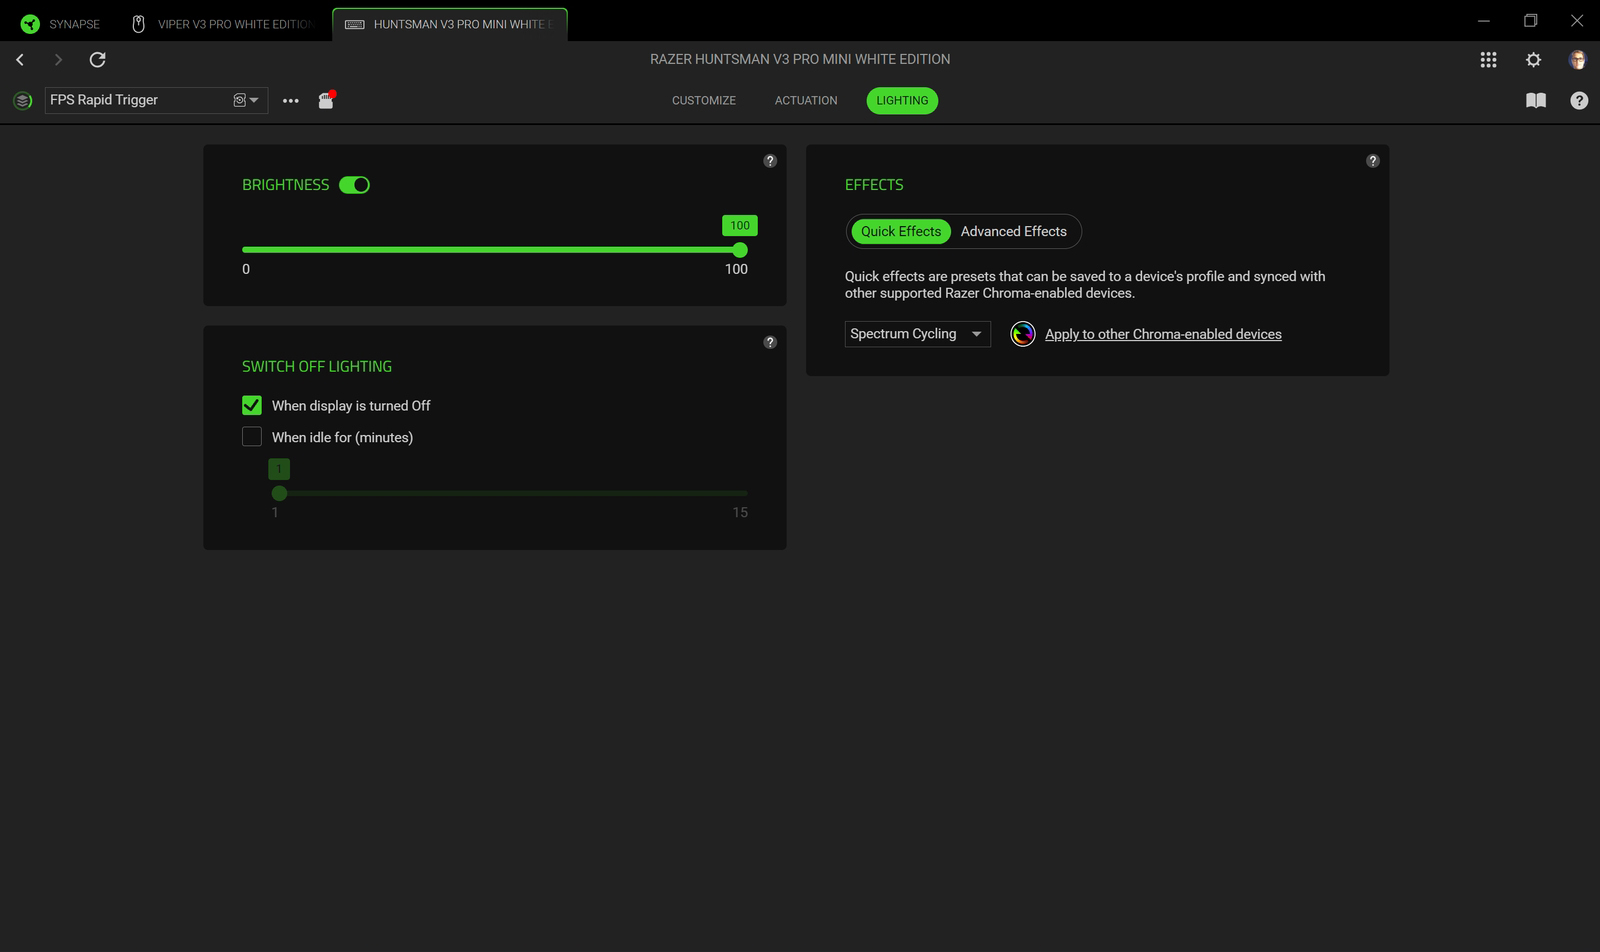Select Quick Effects mode
1600x952 pixels.
(901, 231)
